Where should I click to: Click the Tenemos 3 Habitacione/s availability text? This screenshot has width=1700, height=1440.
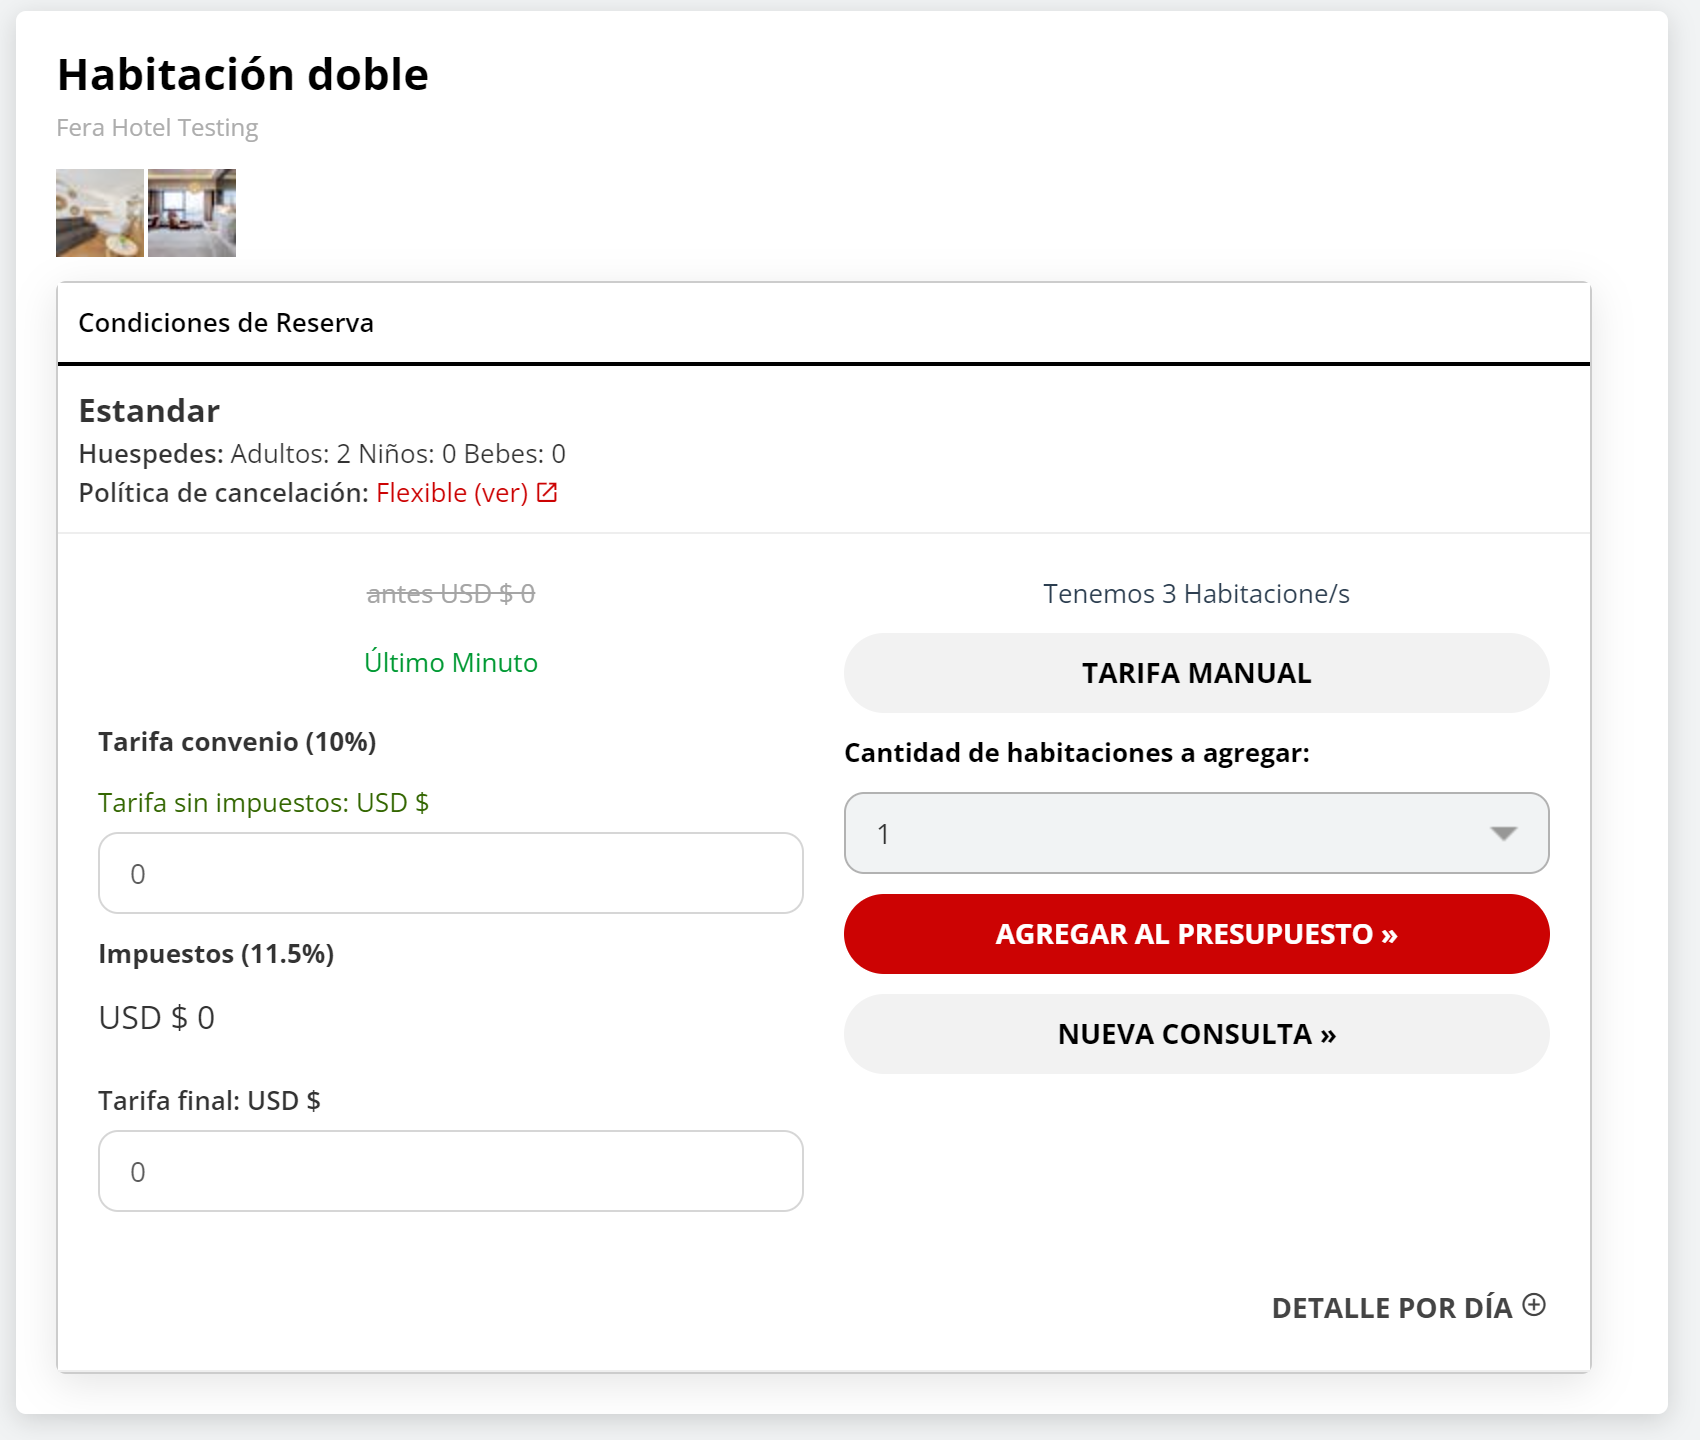[x=1196, y=594]
